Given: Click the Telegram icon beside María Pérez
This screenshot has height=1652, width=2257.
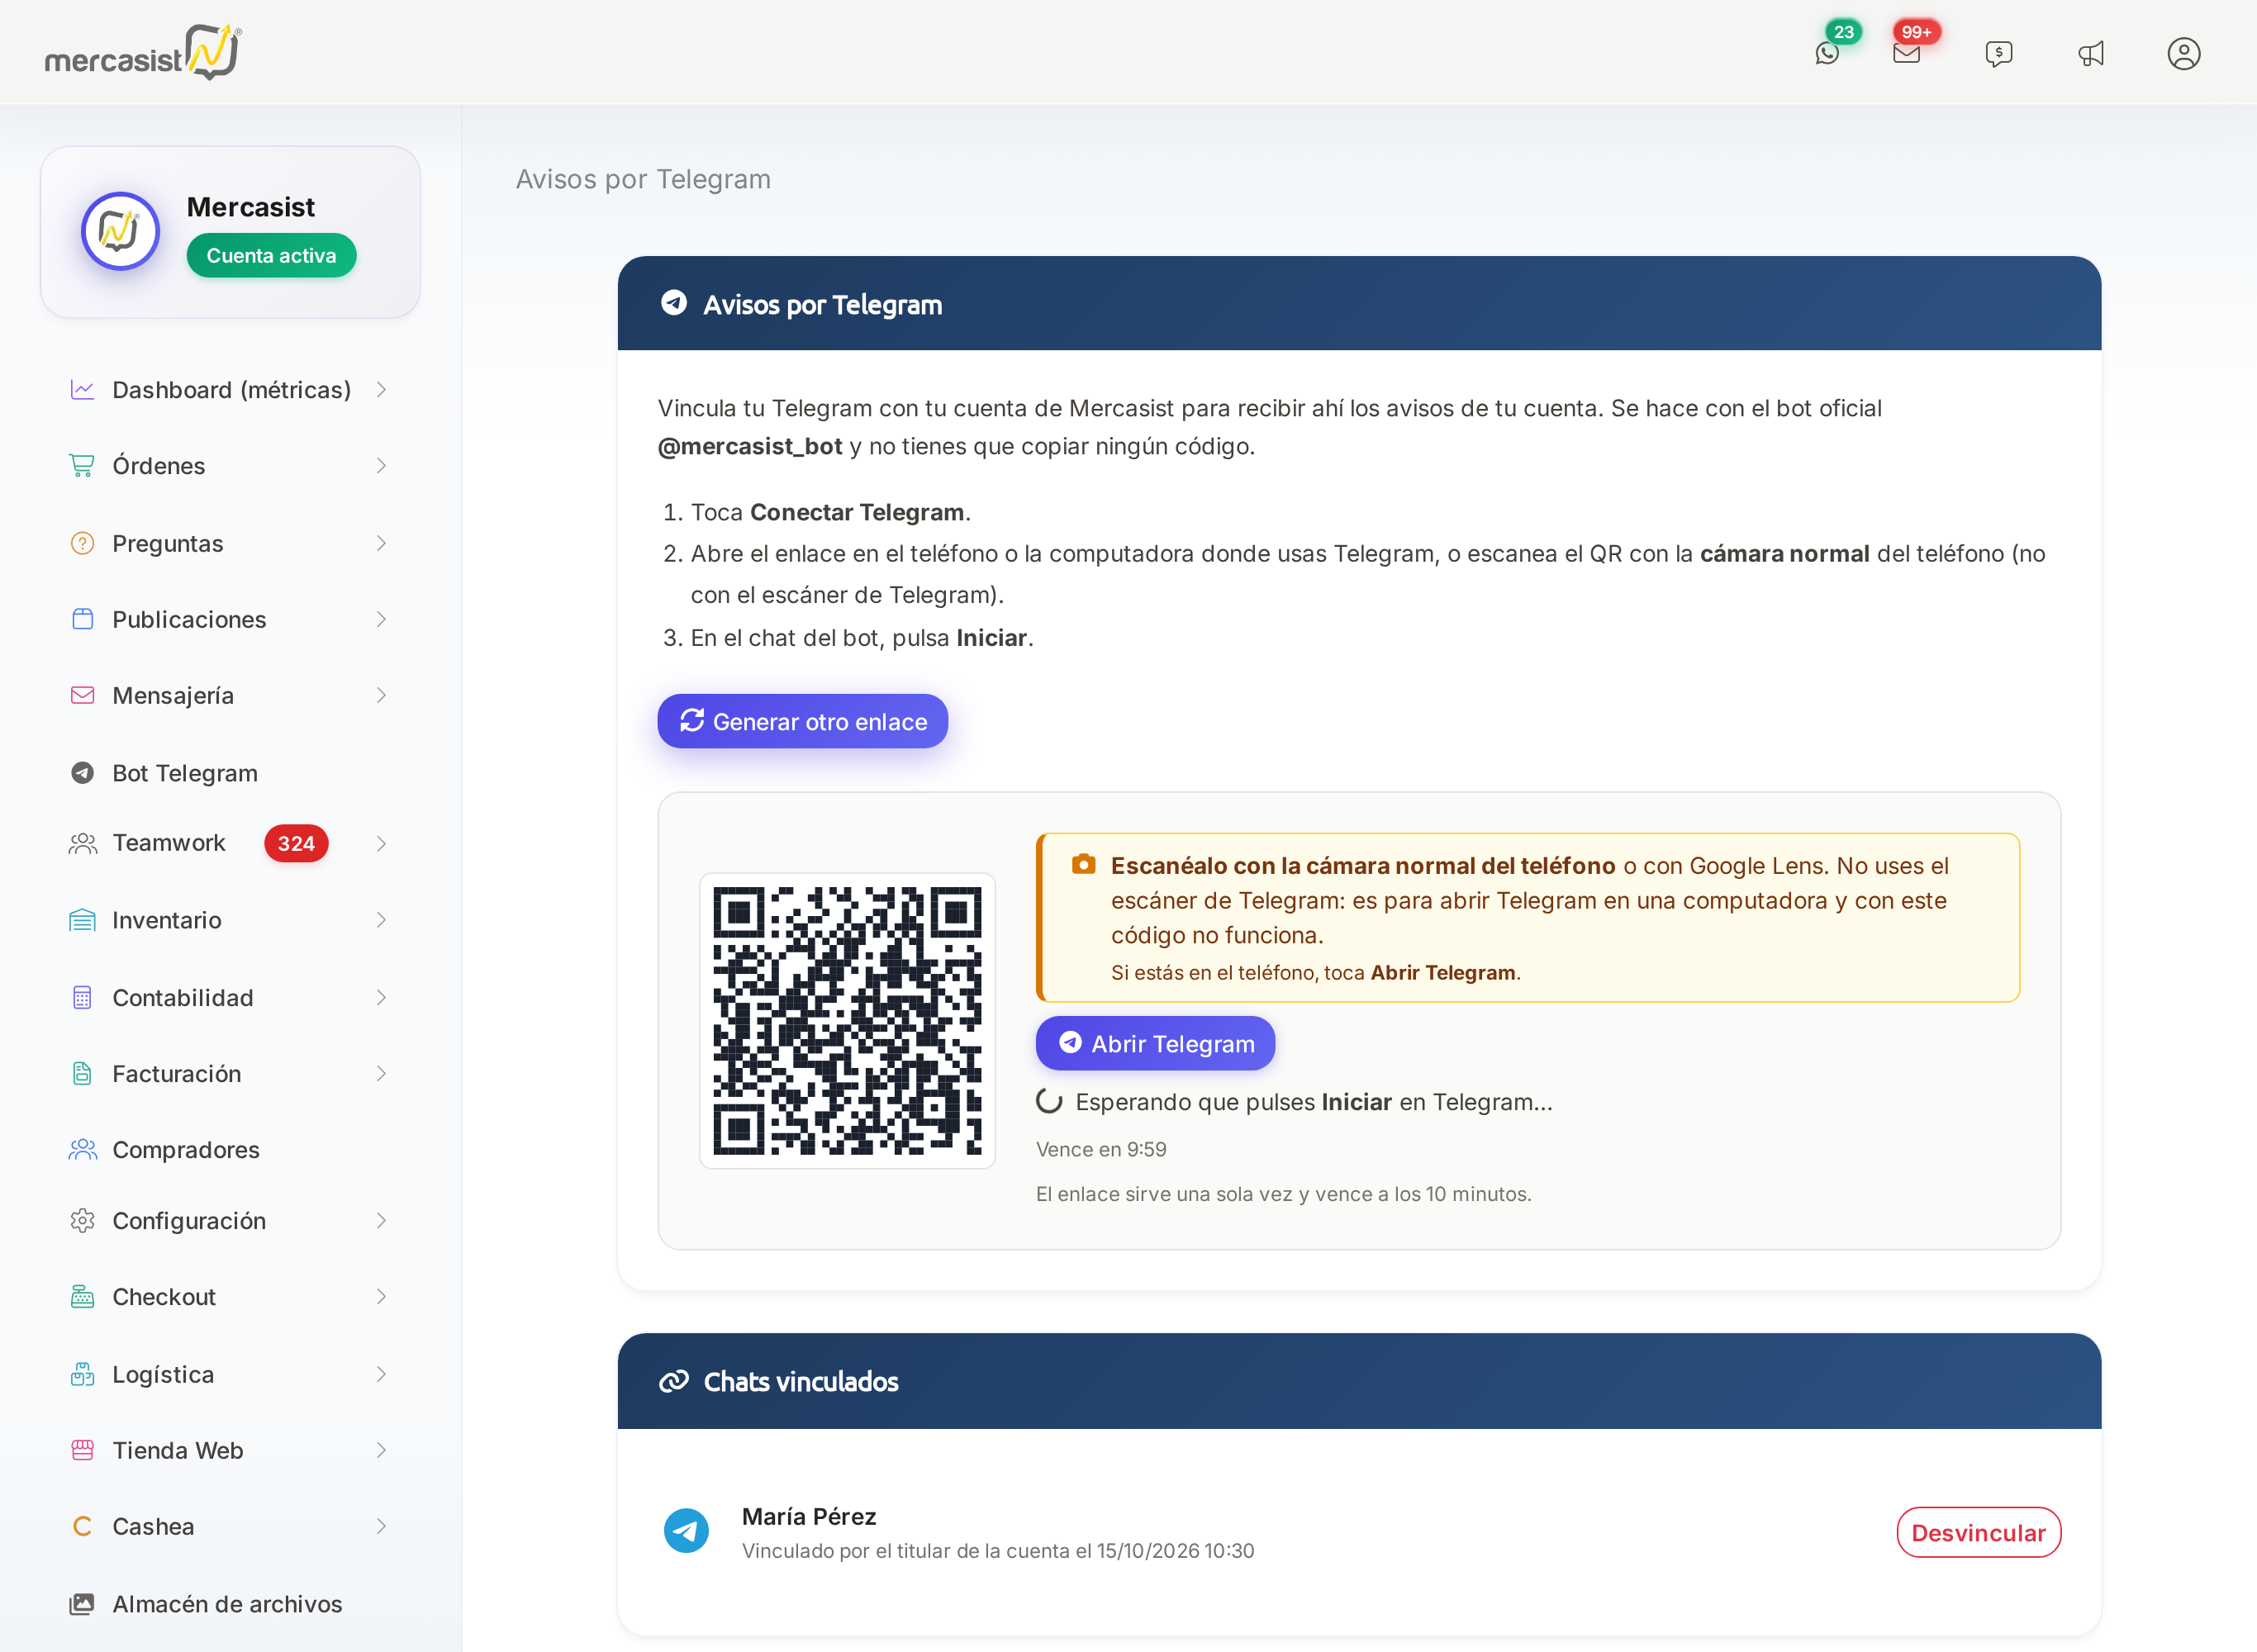Looking at the screenshot, I should tap(686, 1531).
